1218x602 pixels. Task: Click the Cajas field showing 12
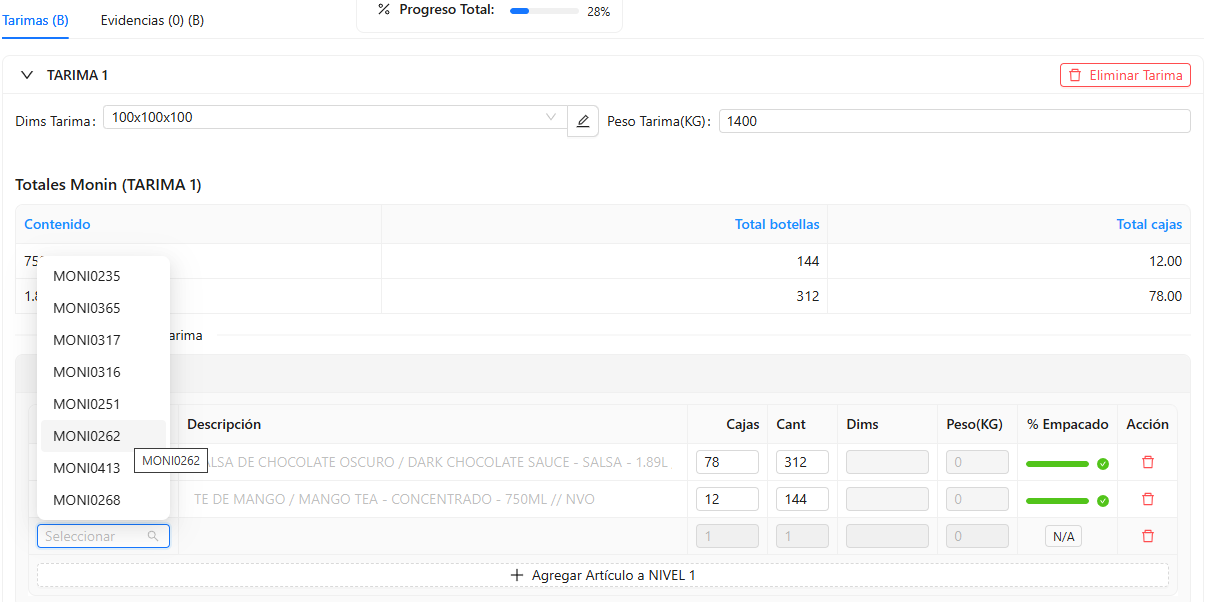727,499
